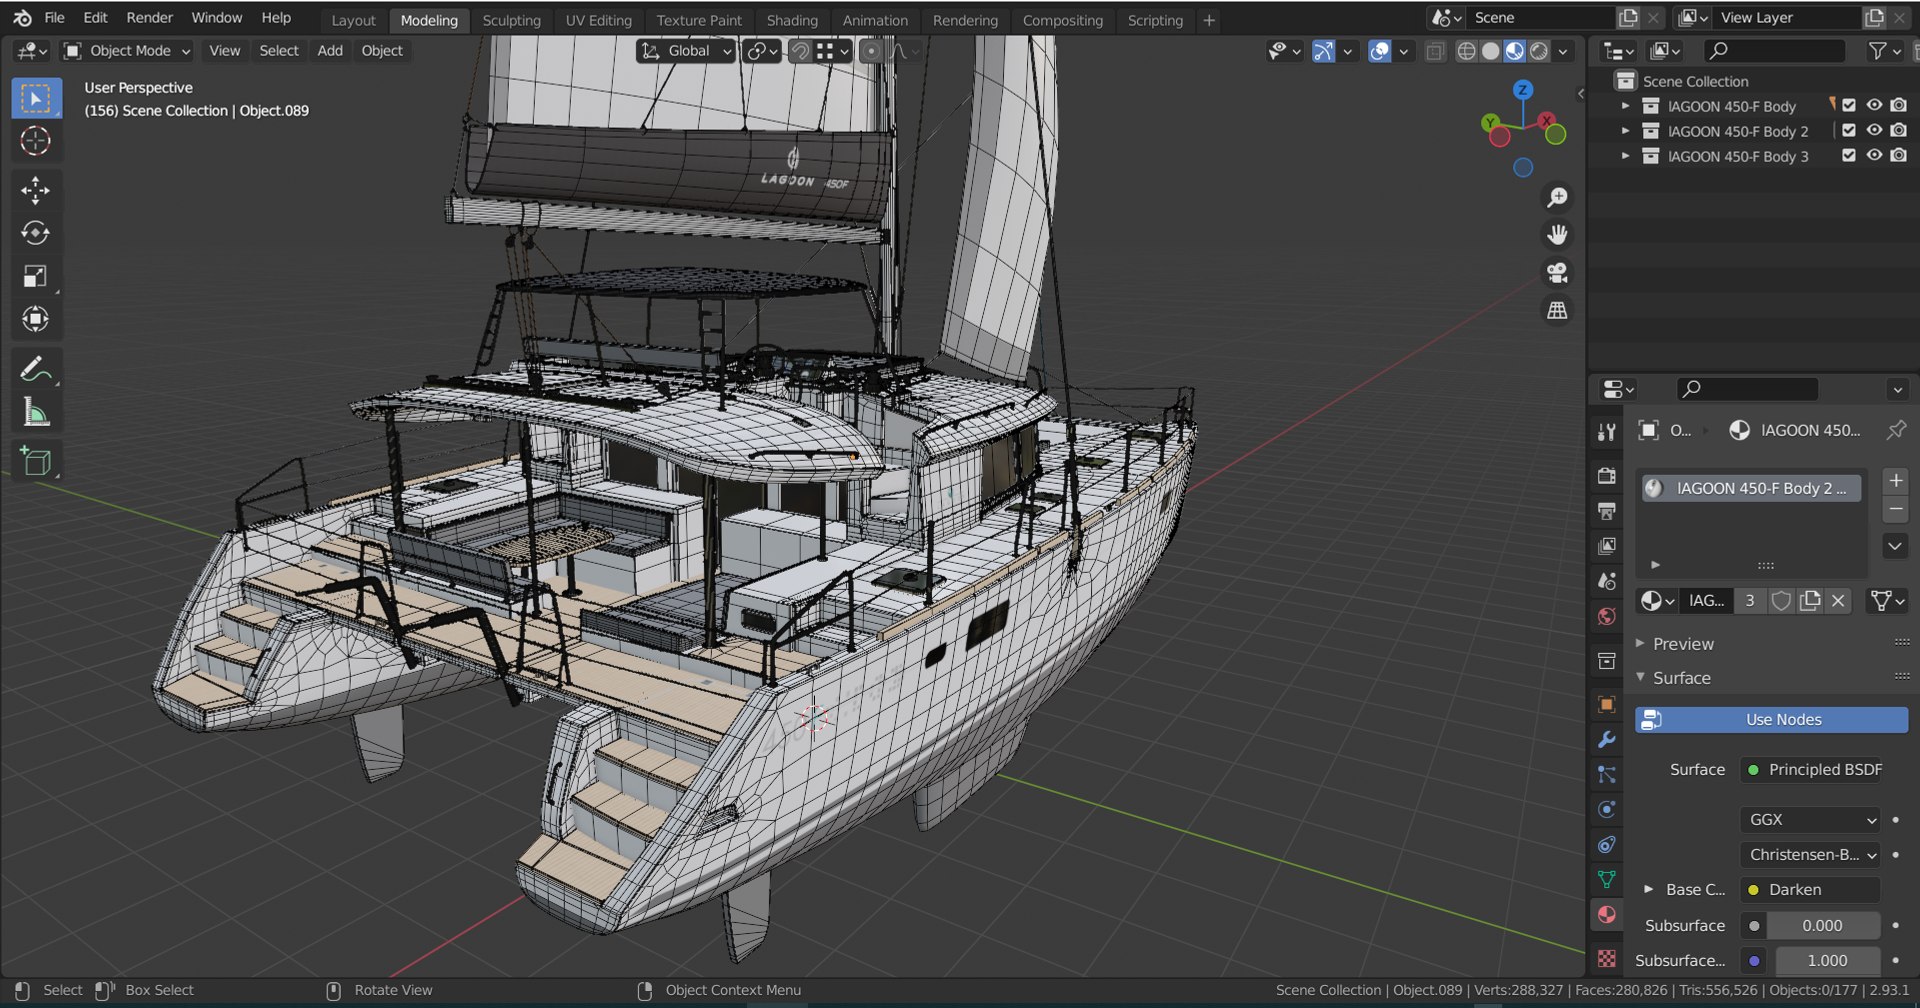The image size is (1920, 1008).
Task: Toggle viewport overlays display
Action: tap(1379, 51)
